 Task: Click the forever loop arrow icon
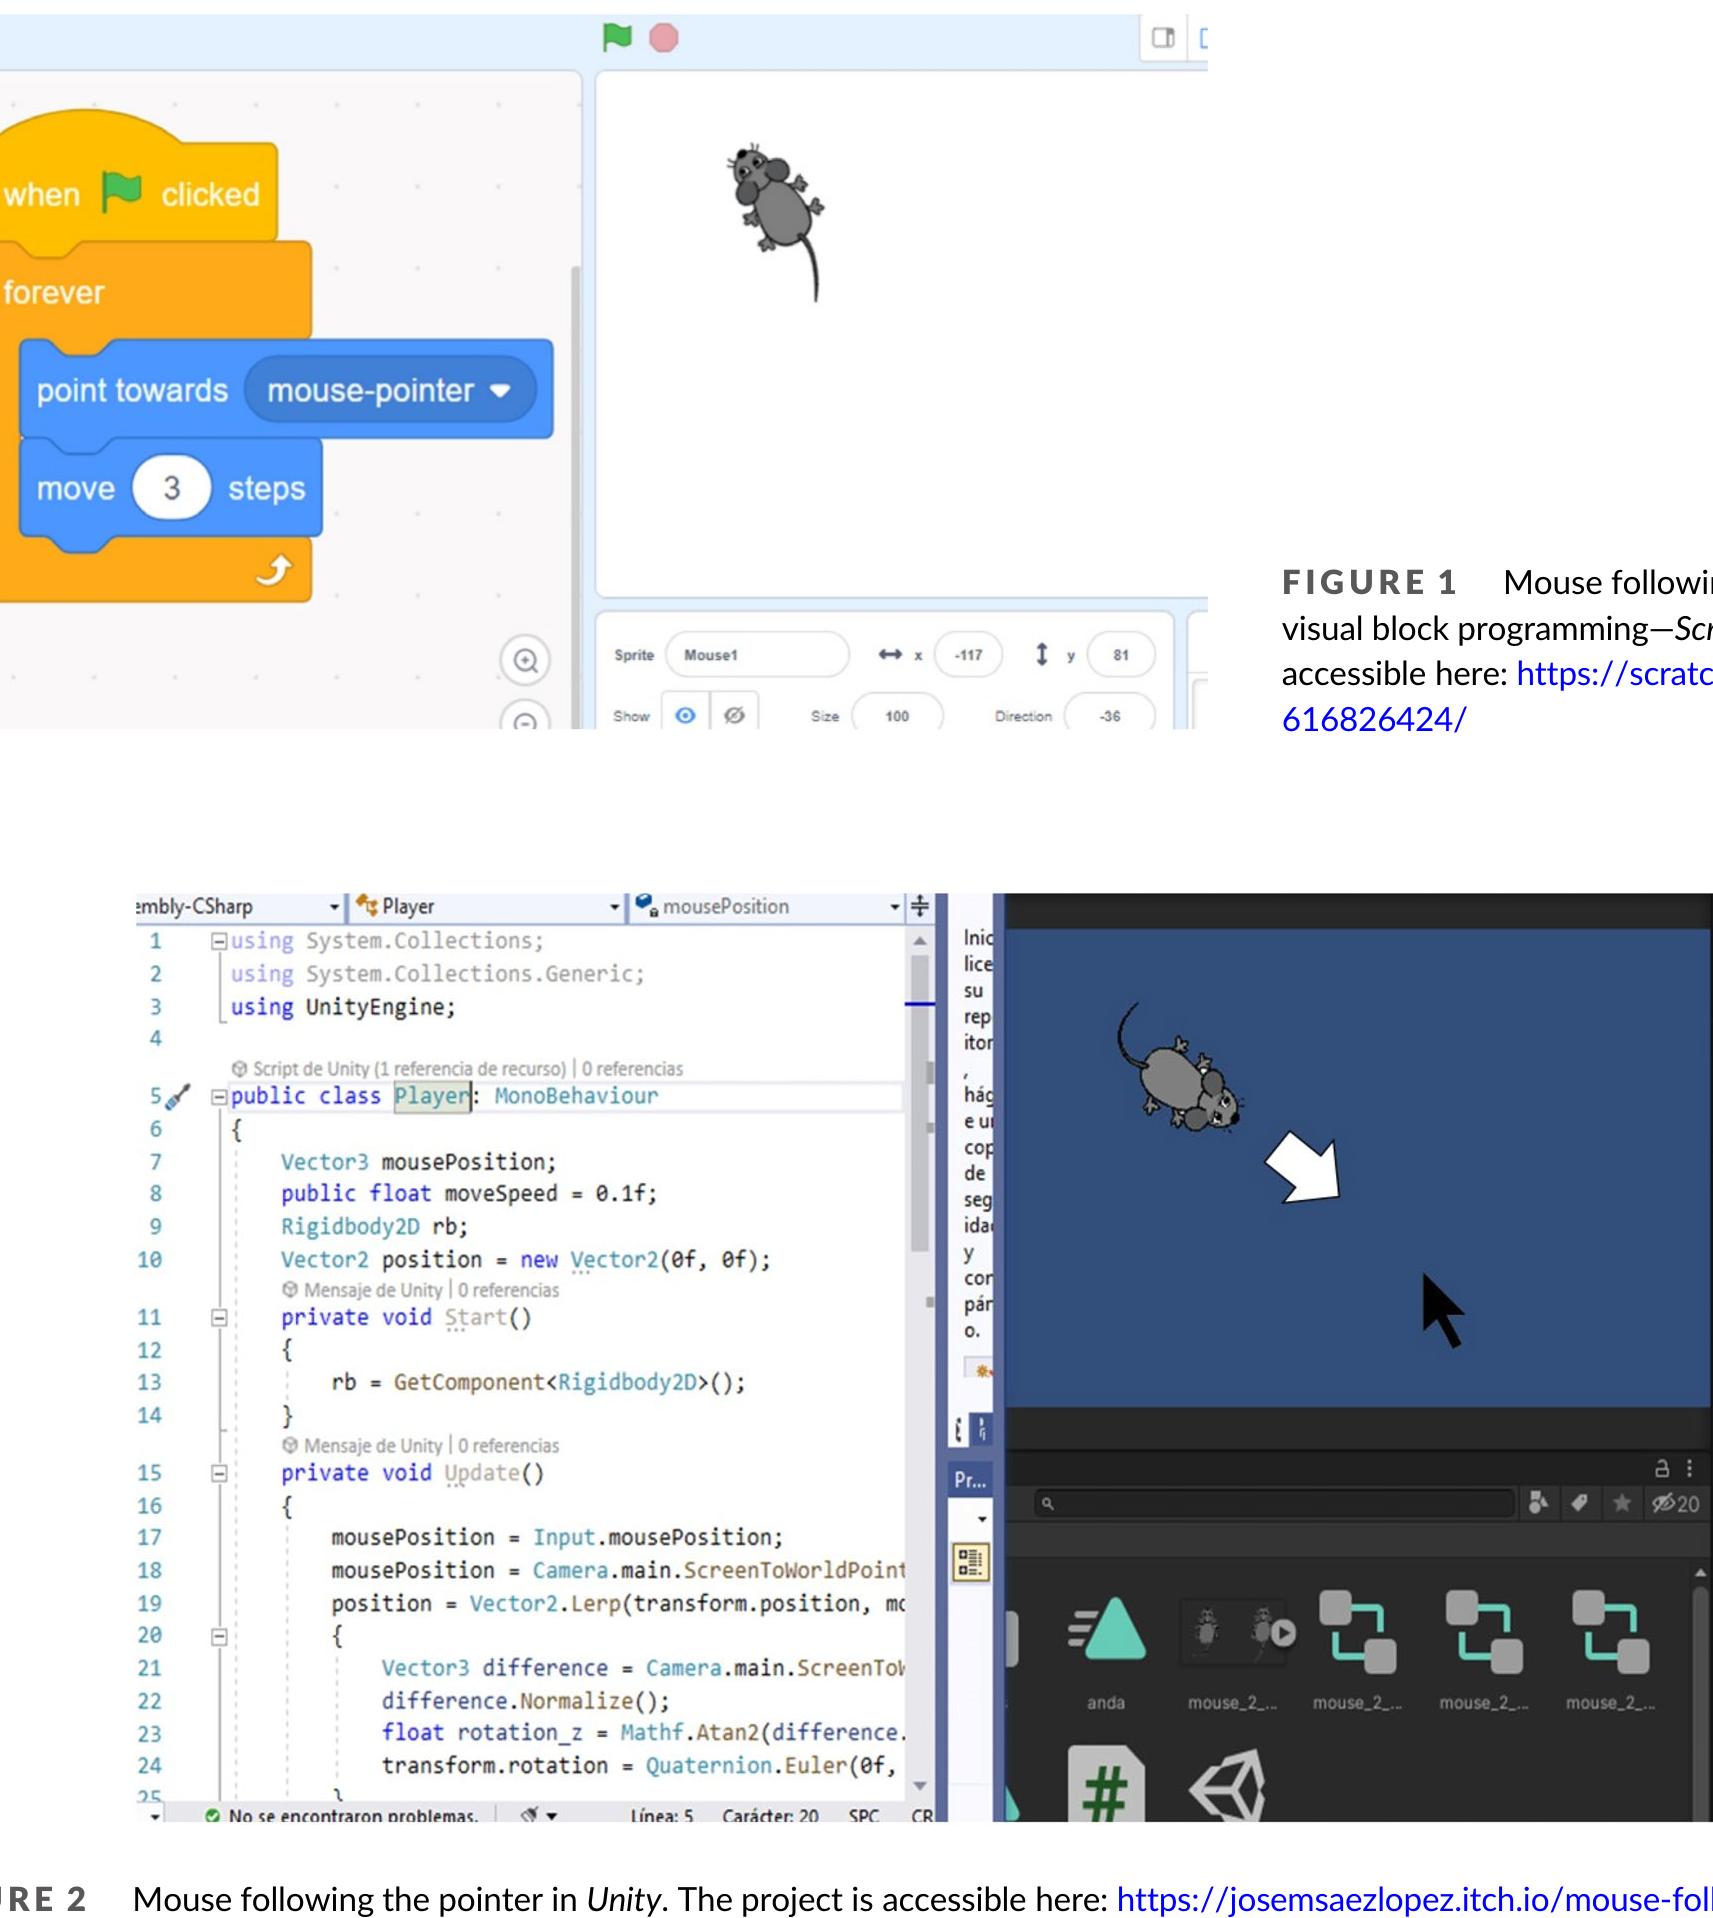273,569
